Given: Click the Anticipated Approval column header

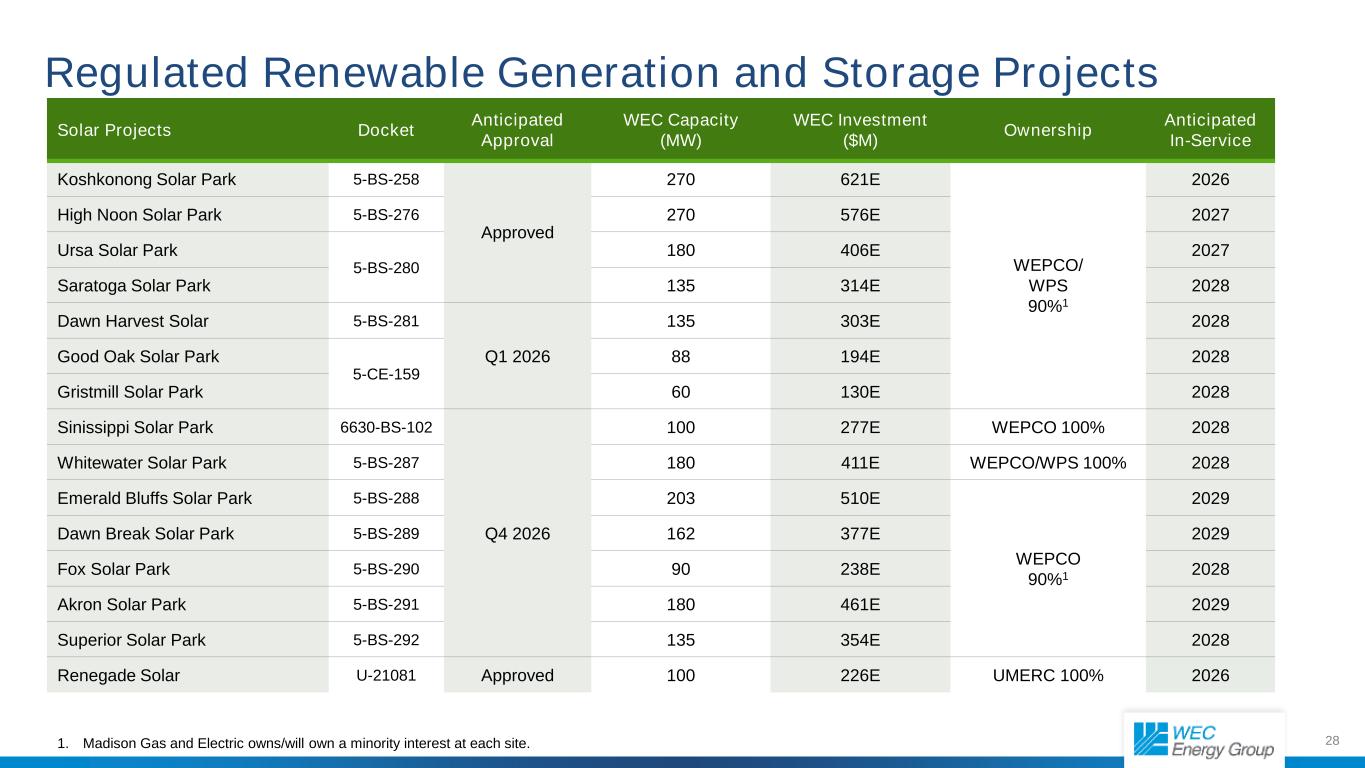Looking at the screenshot, I should (517, 130).
